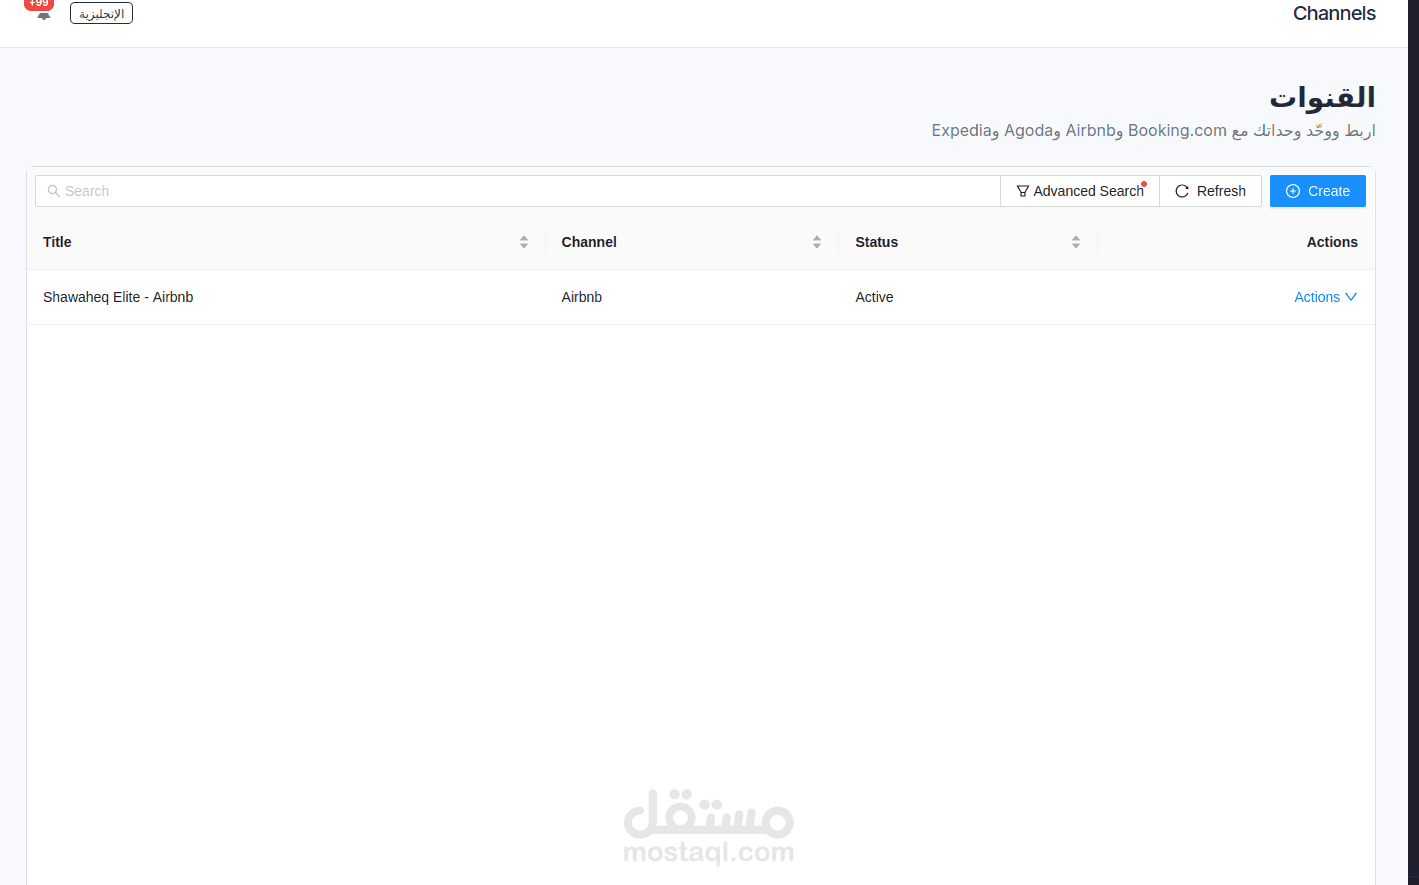Viewport: 1419px width, 885px height.
Task: Click the القنوات page heading
Action: pyautogui.click(x=1322, y=97)
